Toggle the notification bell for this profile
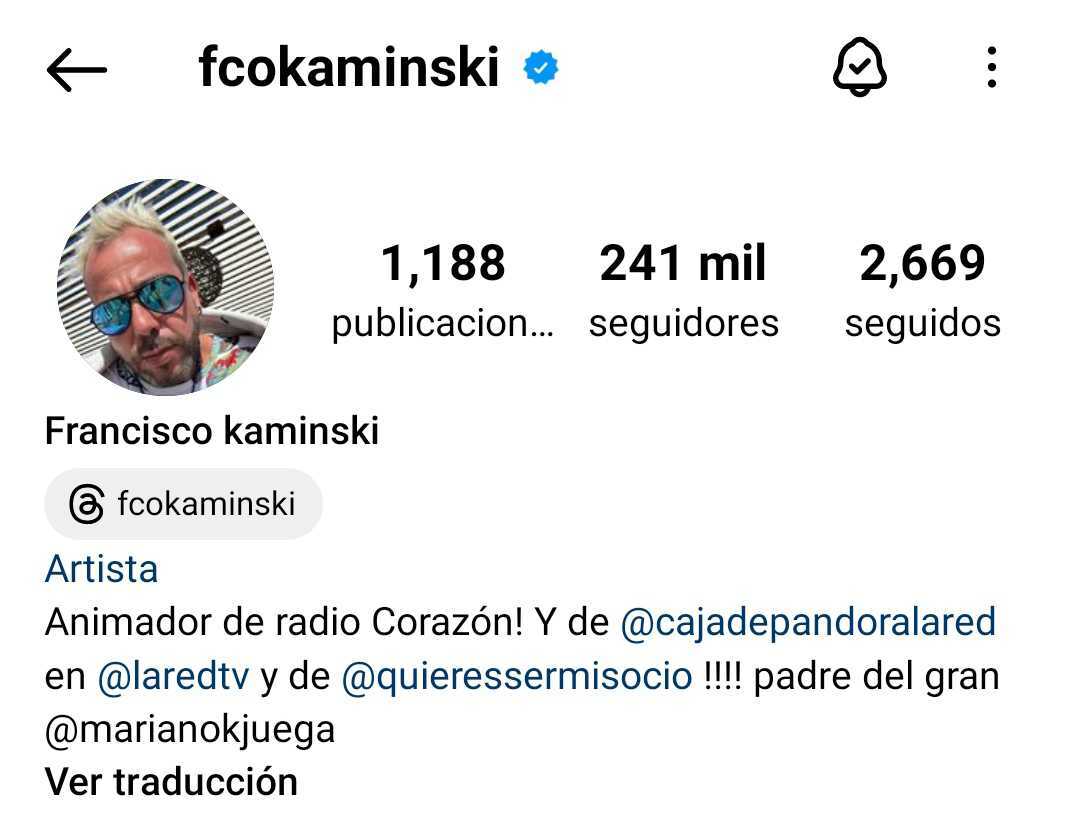Image resolution: width=1080 pixels, height=822 pixels. pos(860,68)
